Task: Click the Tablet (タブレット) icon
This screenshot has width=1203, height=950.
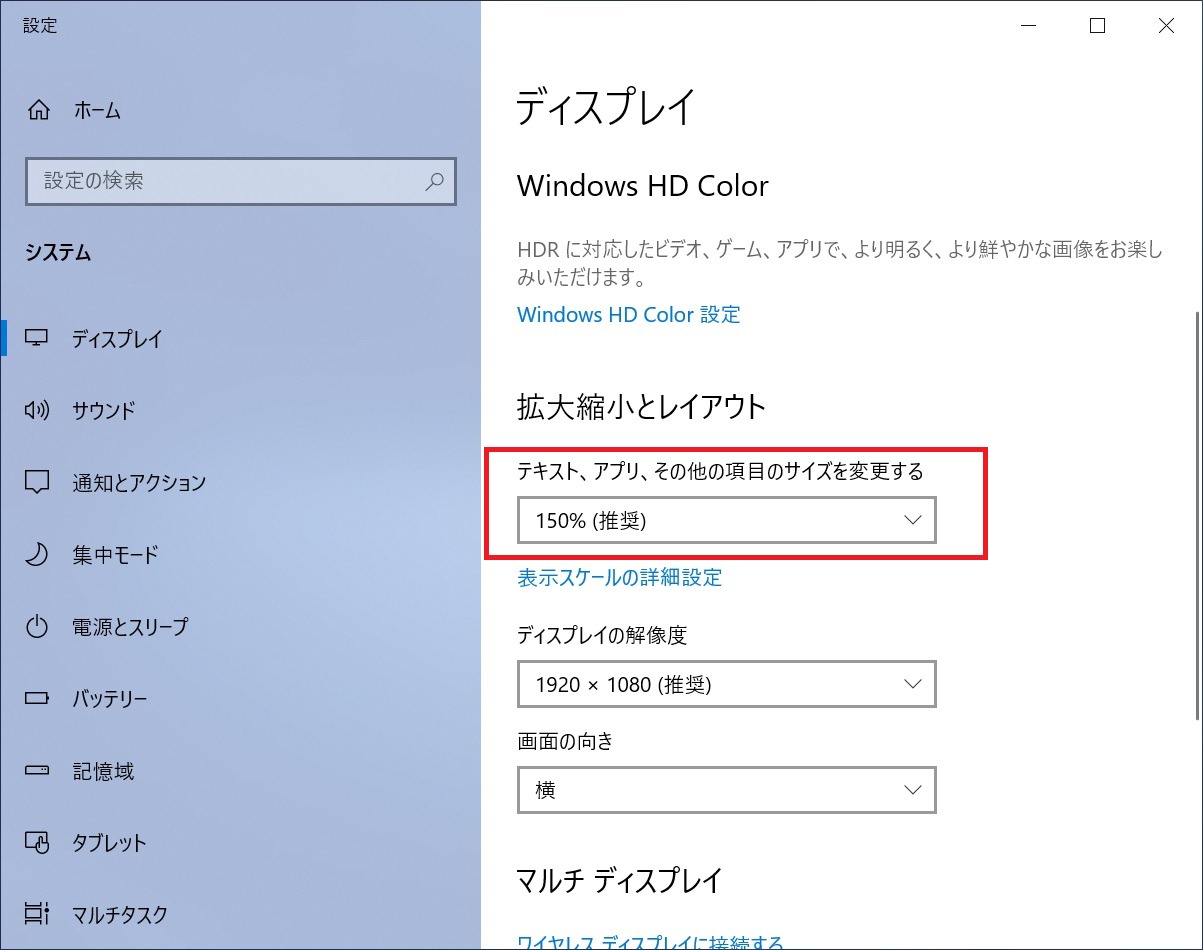Action: 37,843
